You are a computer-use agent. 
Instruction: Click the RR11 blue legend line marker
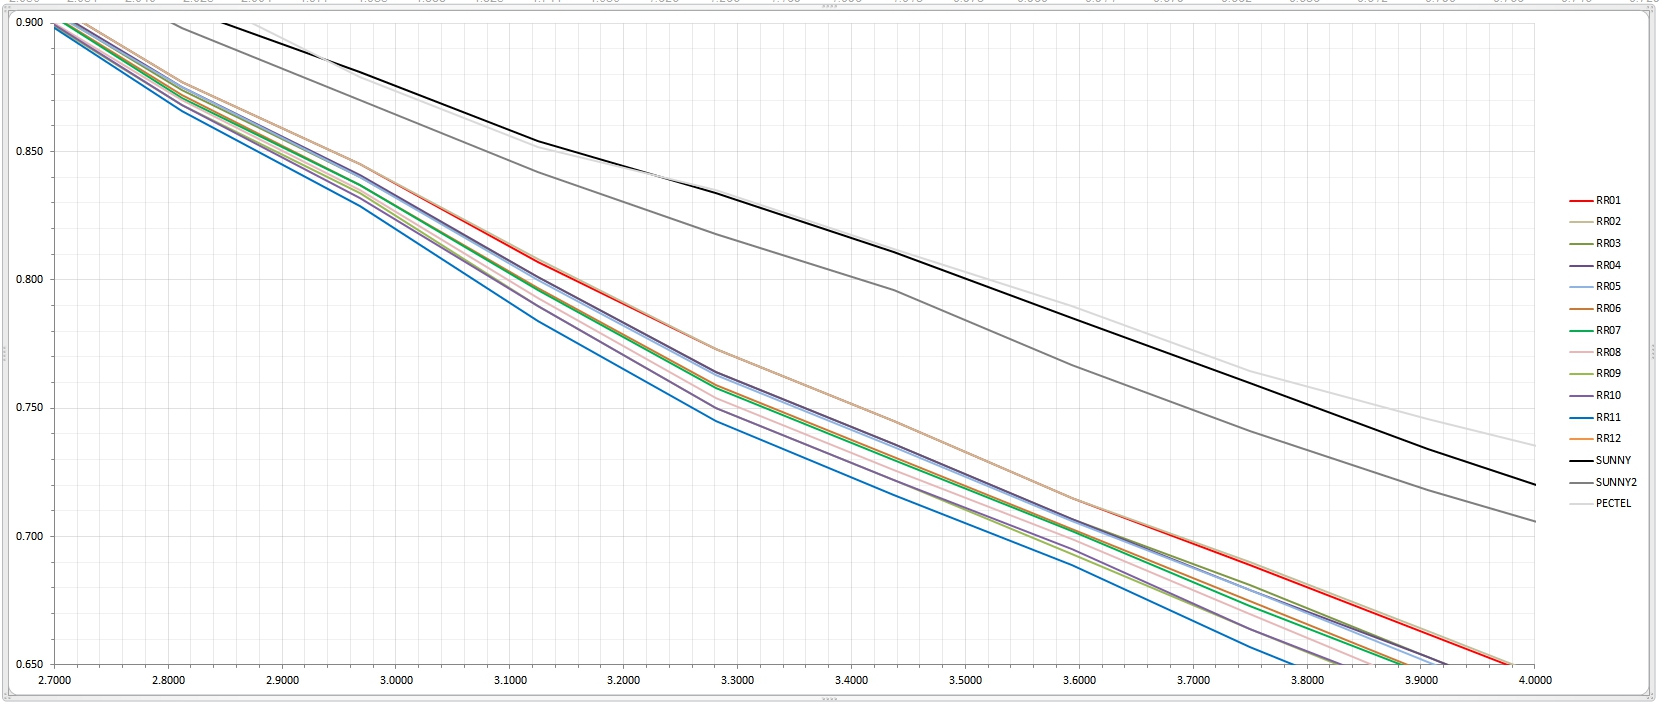pyautogui.click(x=1581, y=418)
